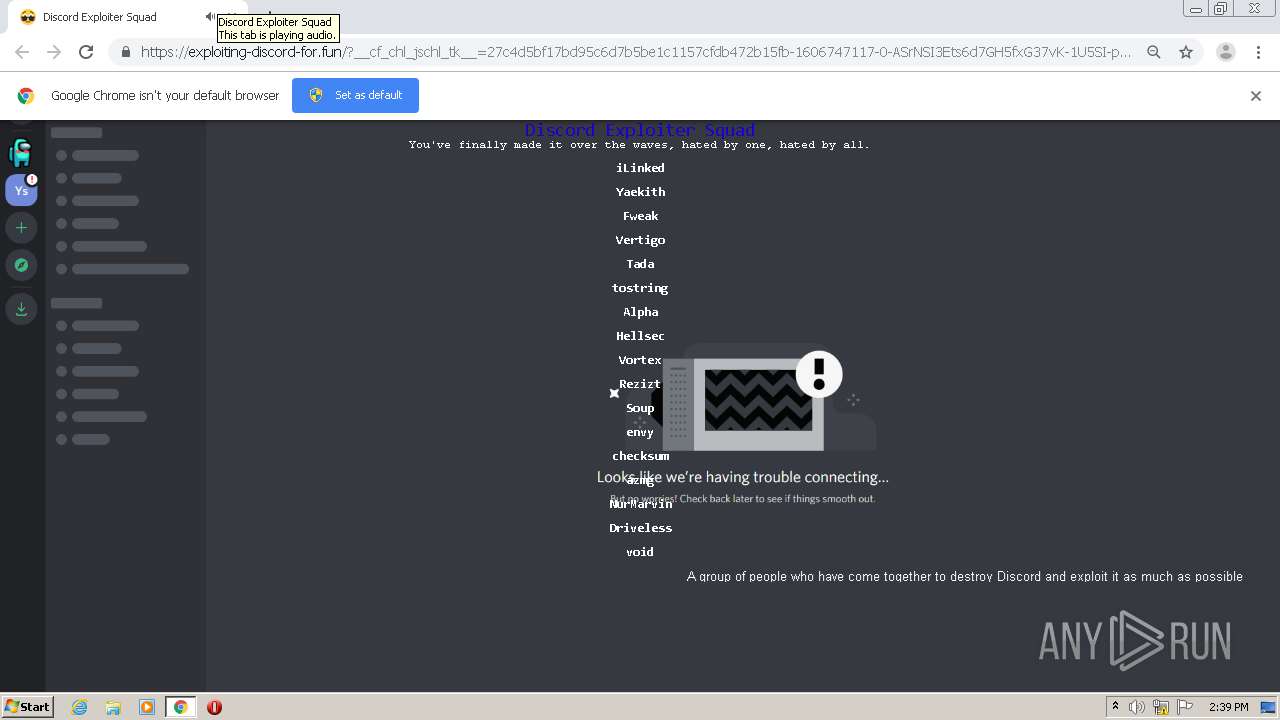Click the Show desktop button

click(1269, 707)
